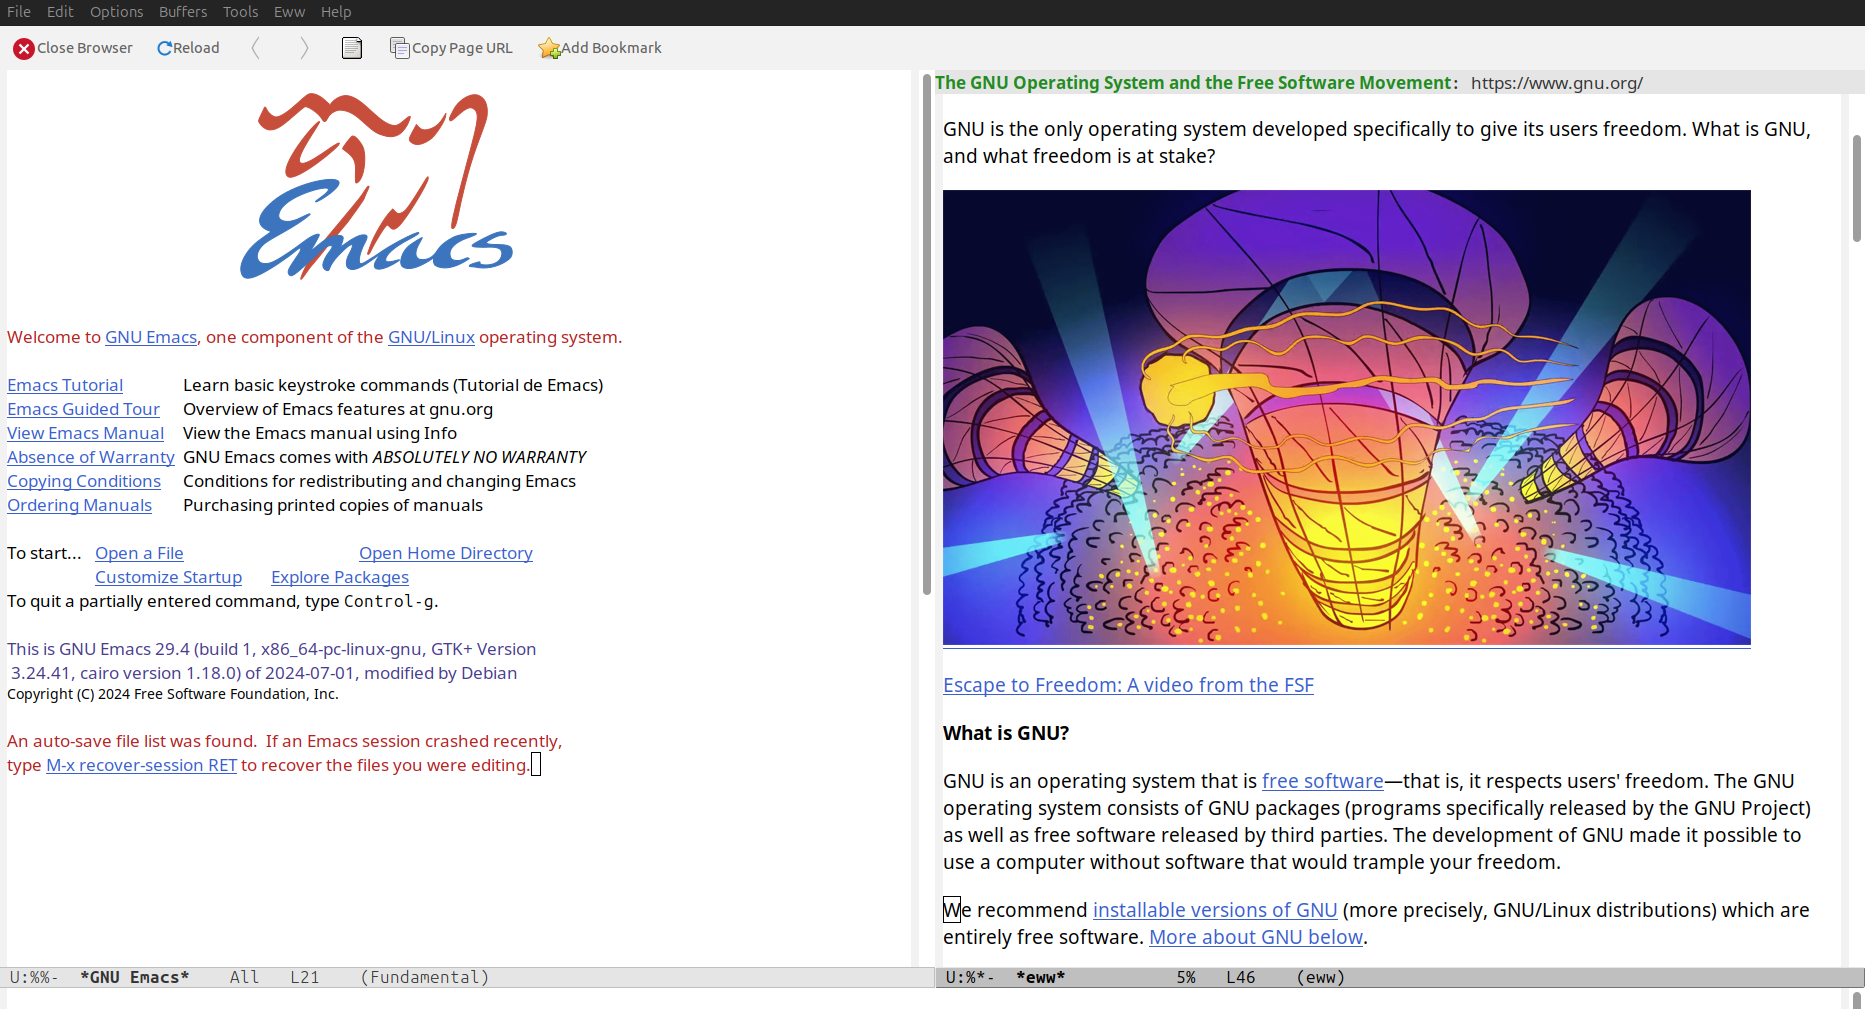Click the 'What is GNU?' heading
This screenshot has width=1865, height=1009.
(1006, 733)
